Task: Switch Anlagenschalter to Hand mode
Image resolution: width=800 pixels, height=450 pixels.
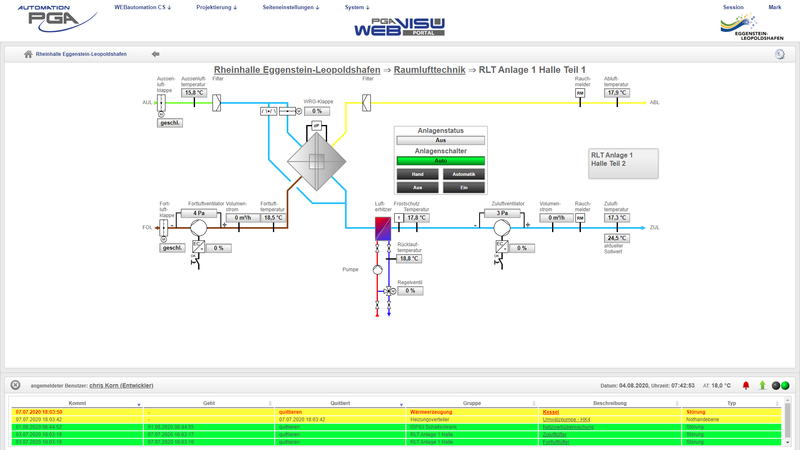Action: point(417,174)
